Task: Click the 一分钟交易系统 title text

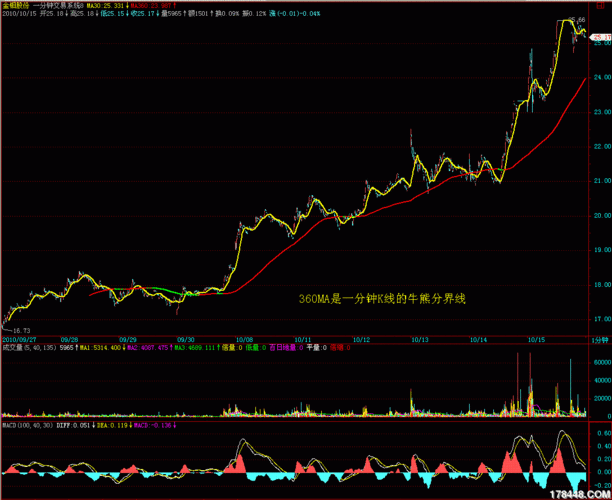Action: pyautogui.click(x=58, y=6)
